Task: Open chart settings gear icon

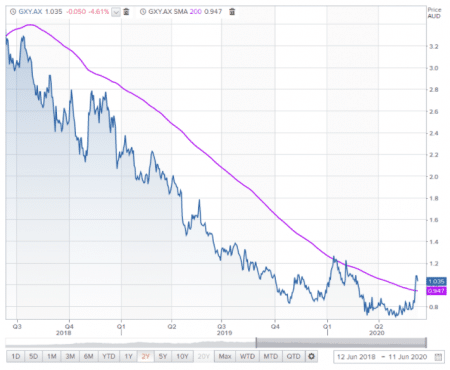Action: point(311,356)
